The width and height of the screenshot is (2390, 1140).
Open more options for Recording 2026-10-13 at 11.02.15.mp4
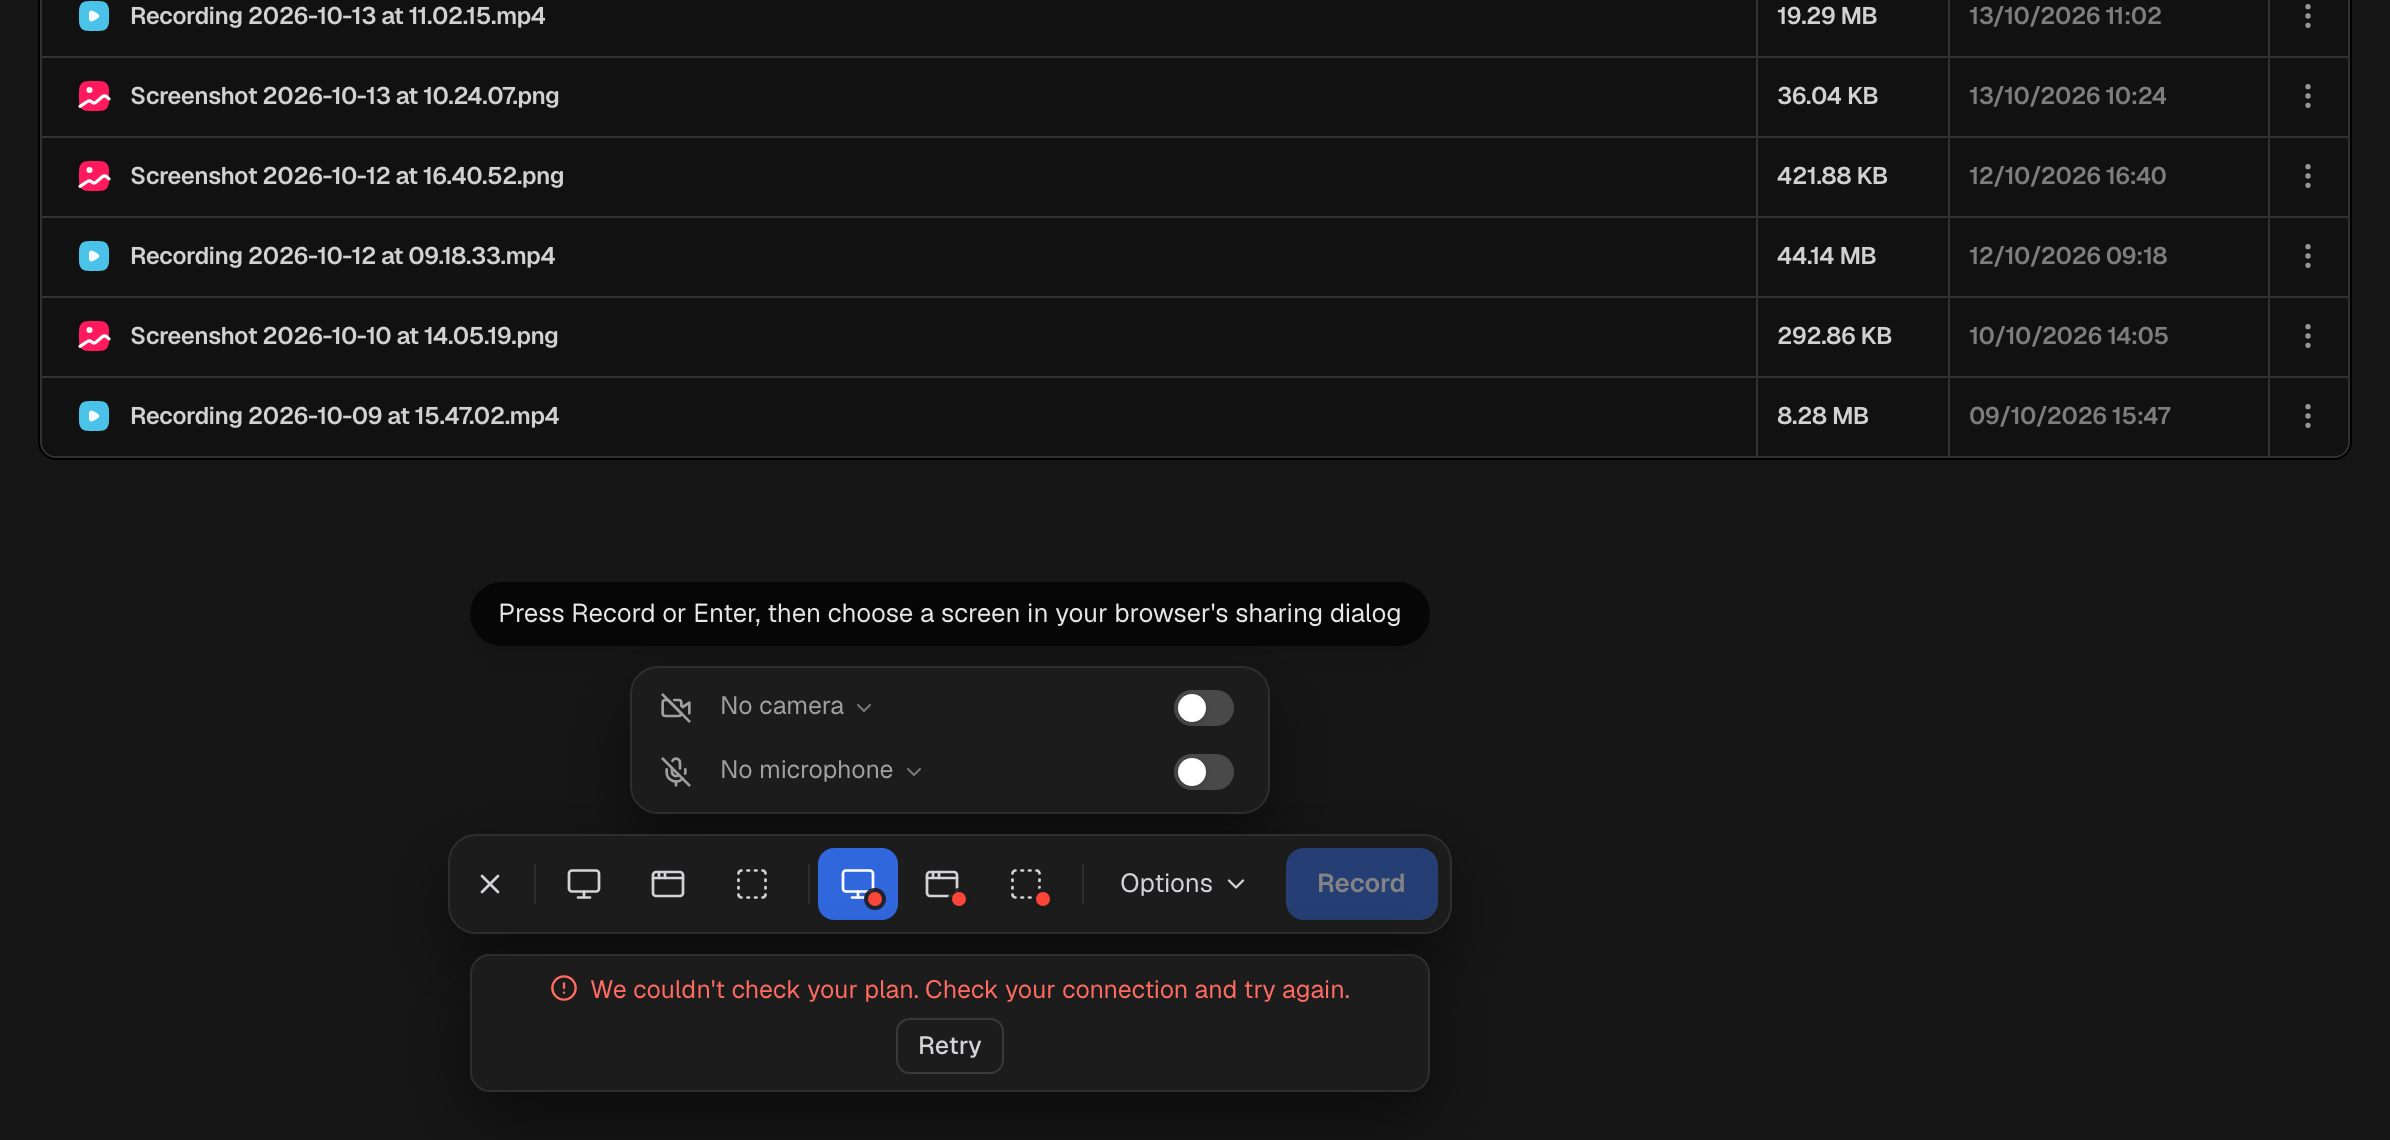[2308, 16]
